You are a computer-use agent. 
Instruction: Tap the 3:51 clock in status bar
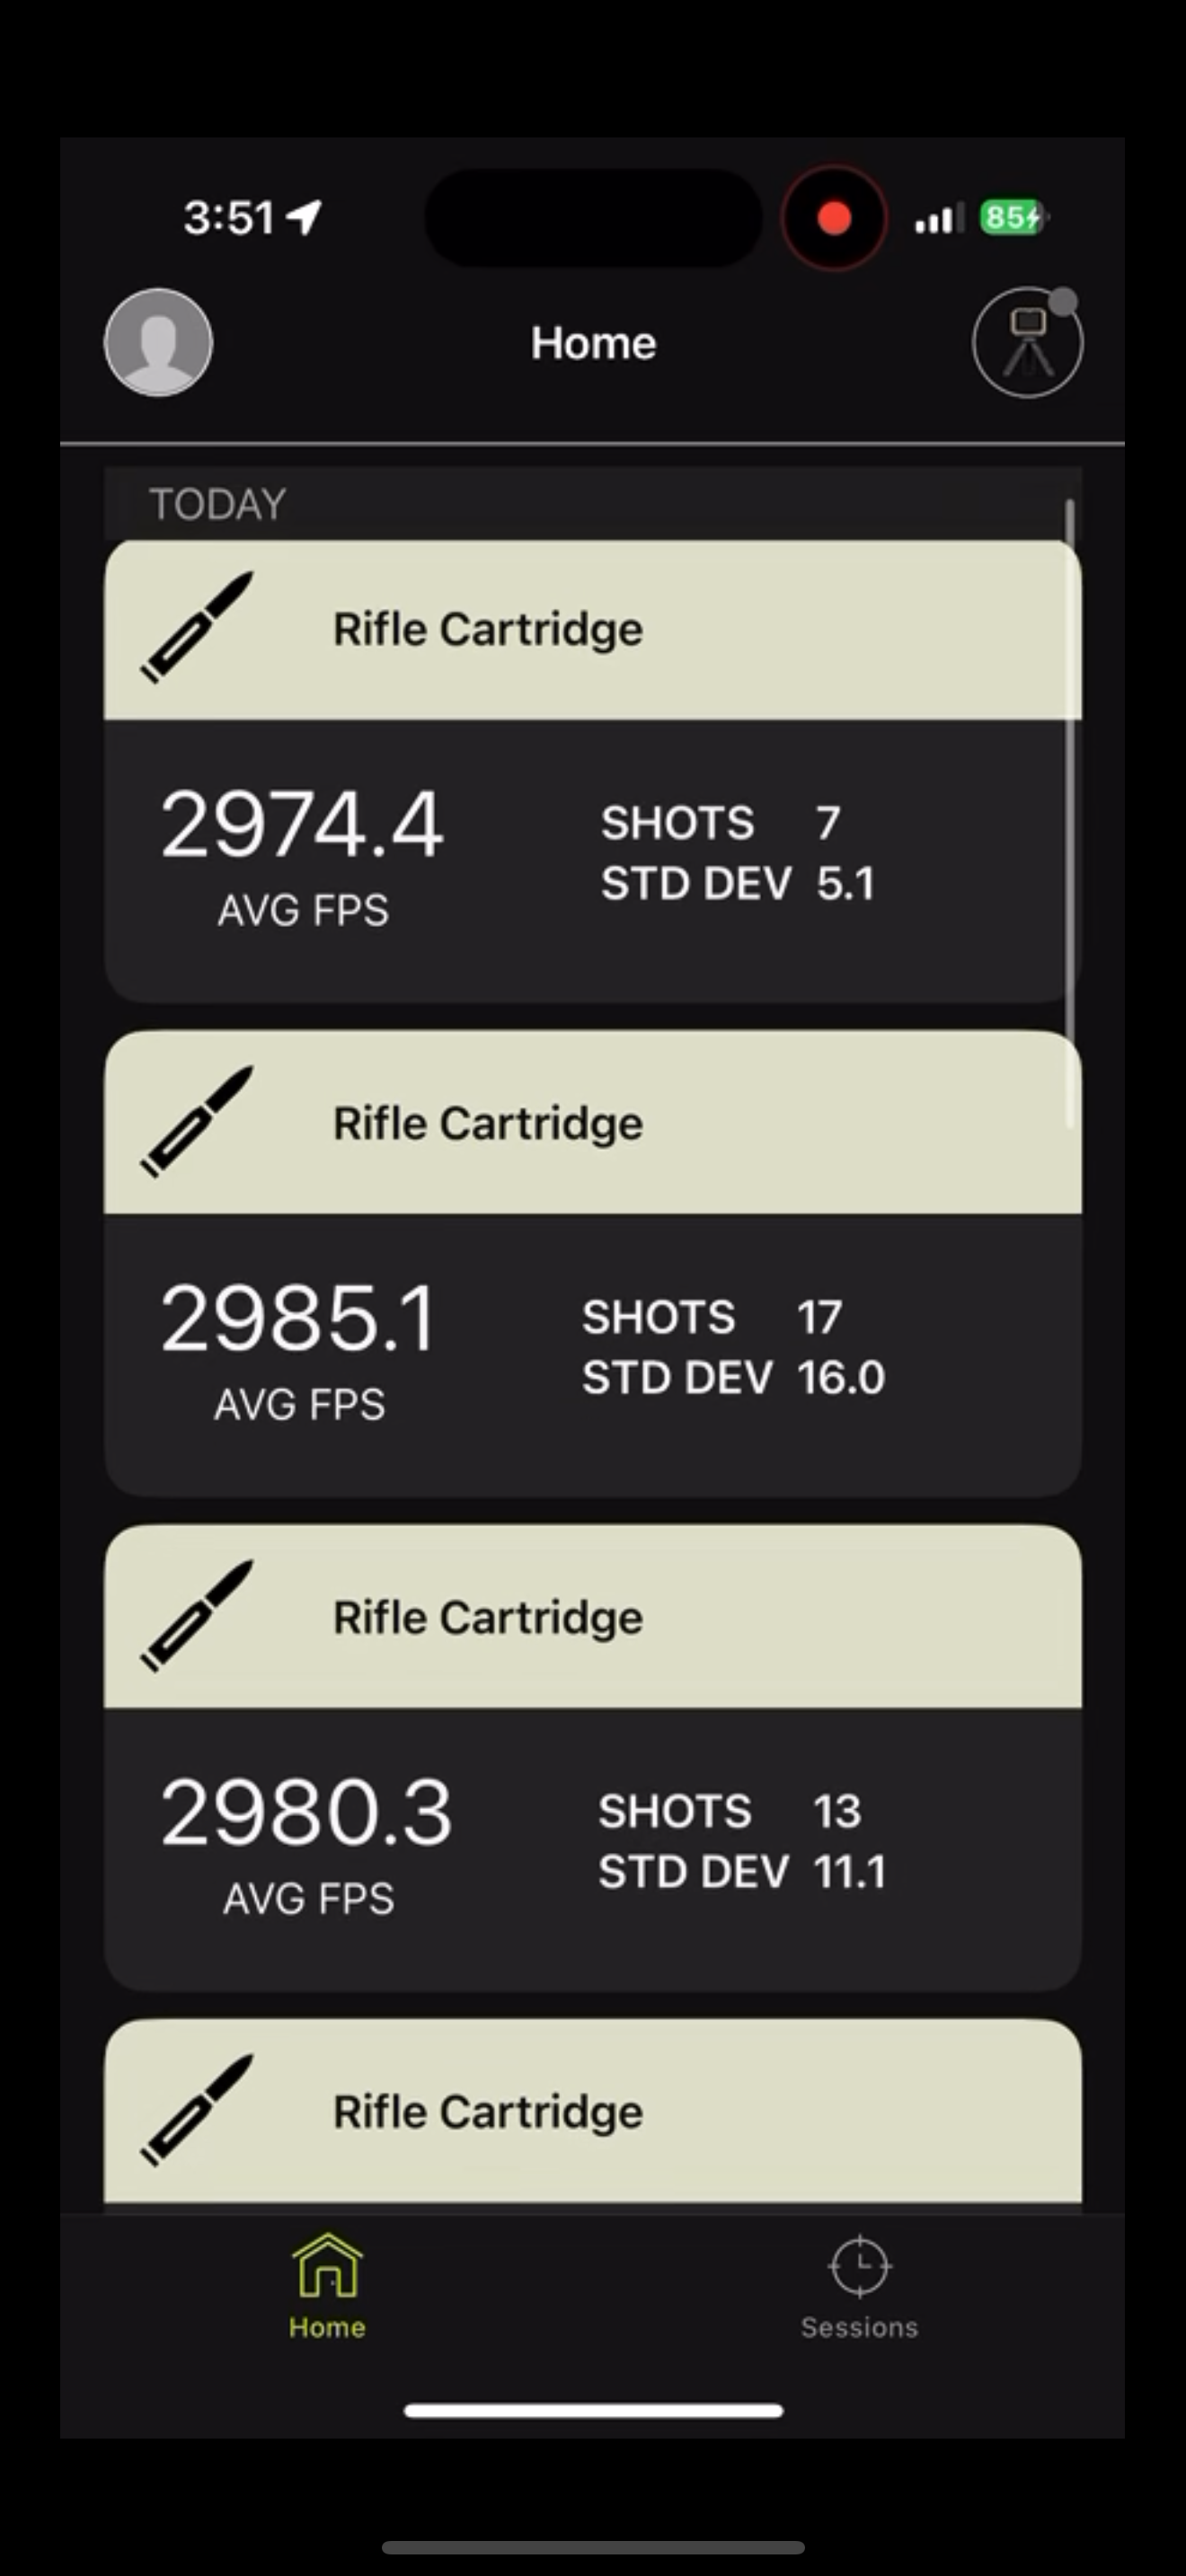229,218
